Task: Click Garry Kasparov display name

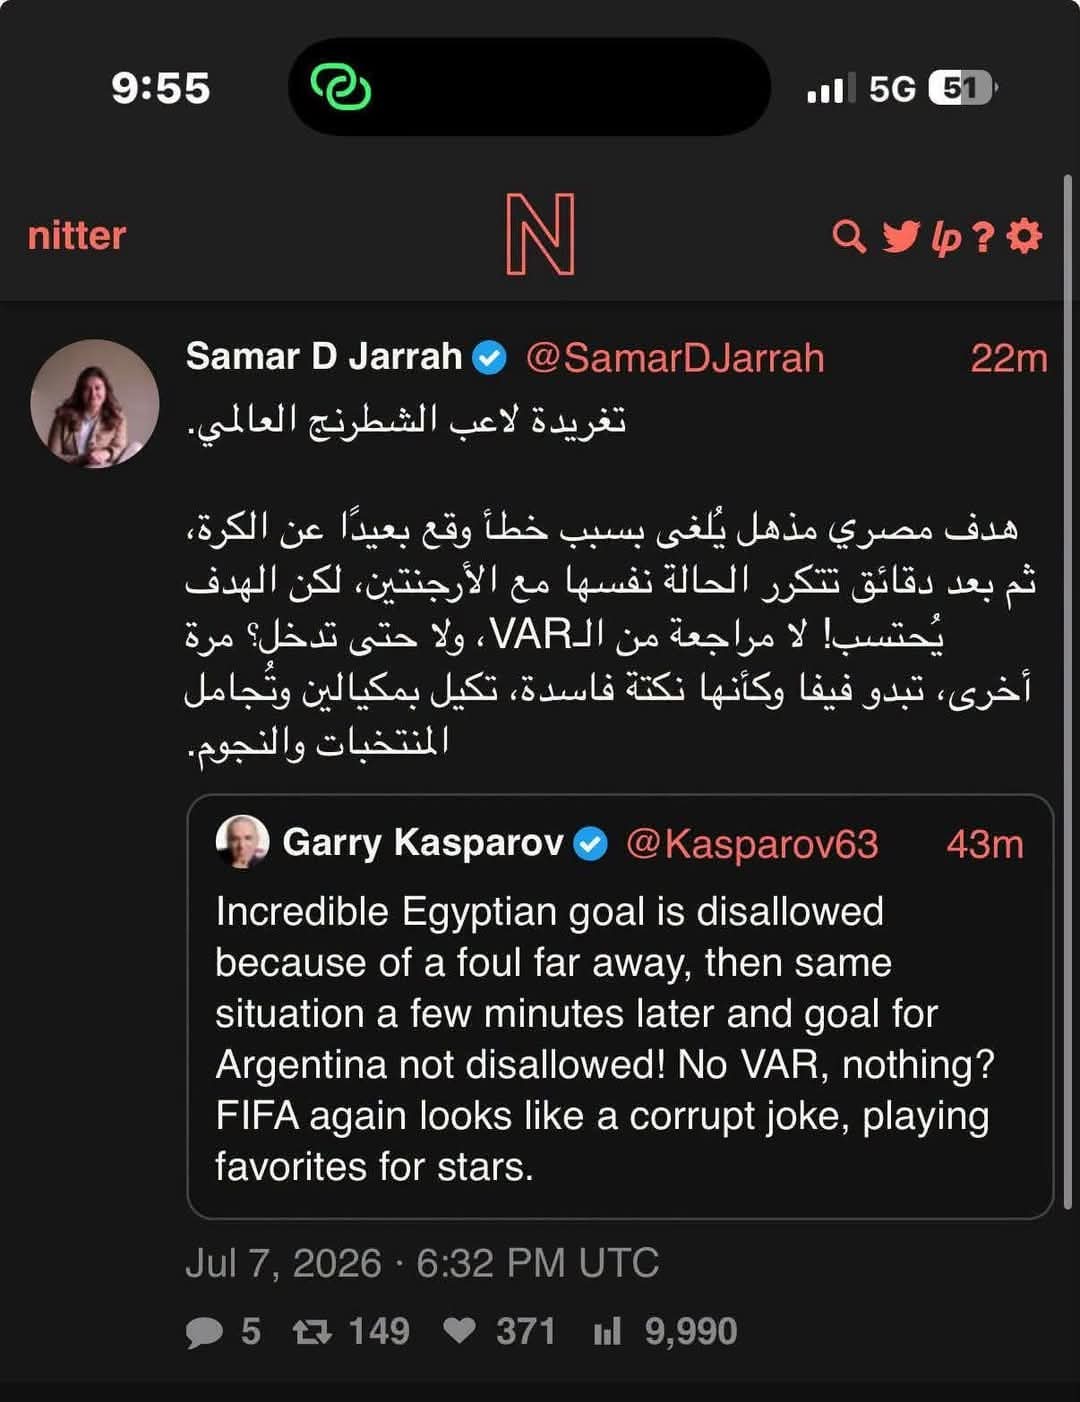Action: 423,843
